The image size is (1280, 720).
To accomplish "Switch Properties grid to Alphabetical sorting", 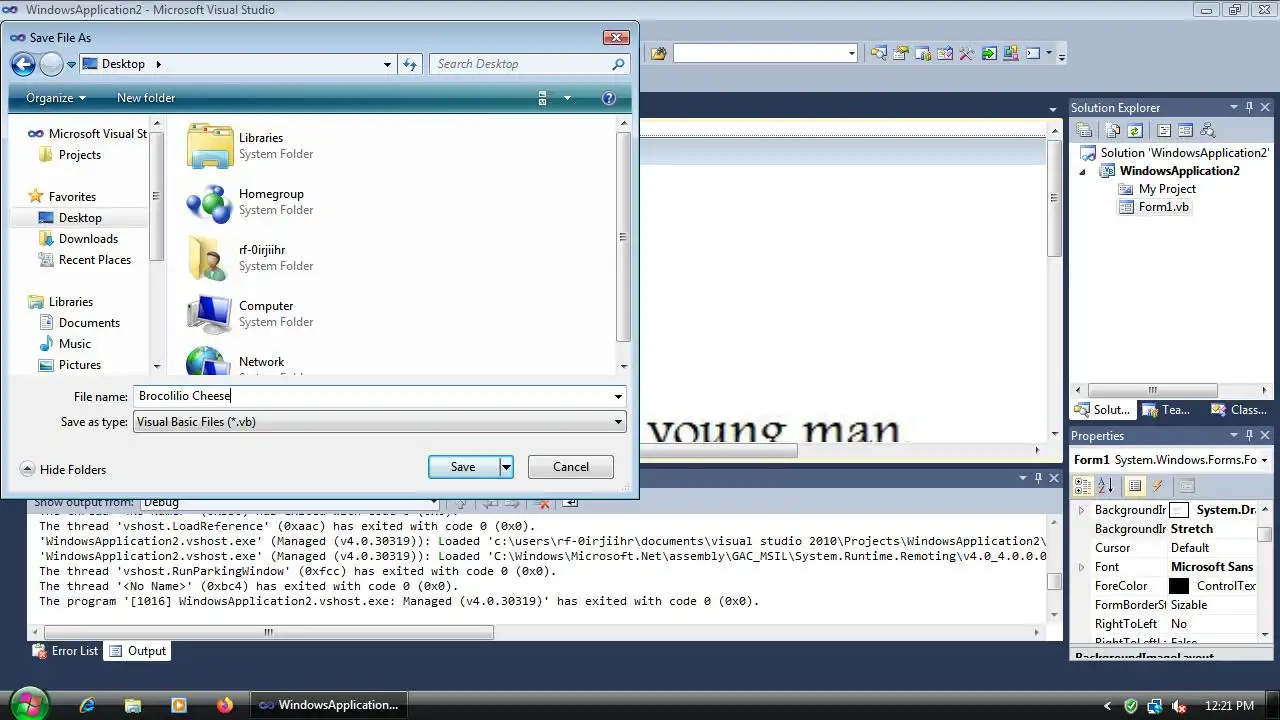I will point(1105,486).
